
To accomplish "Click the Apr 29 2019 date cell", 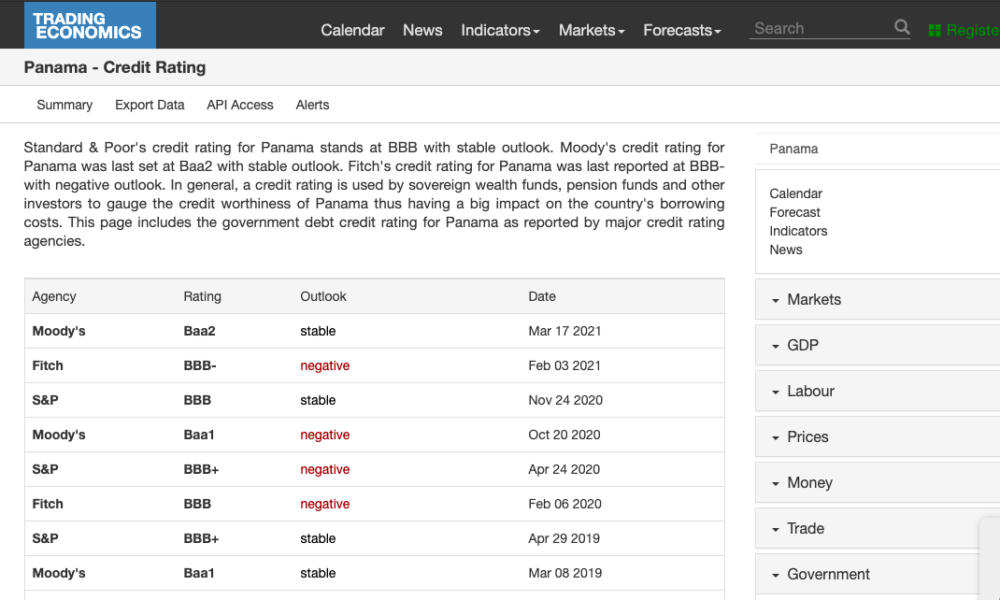I will [x=564, y=538].
